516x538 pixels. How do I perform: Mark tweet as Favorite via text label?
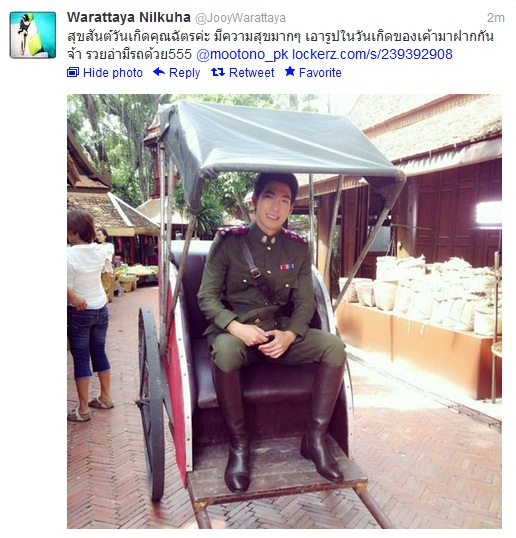click(x=320, y=73)
